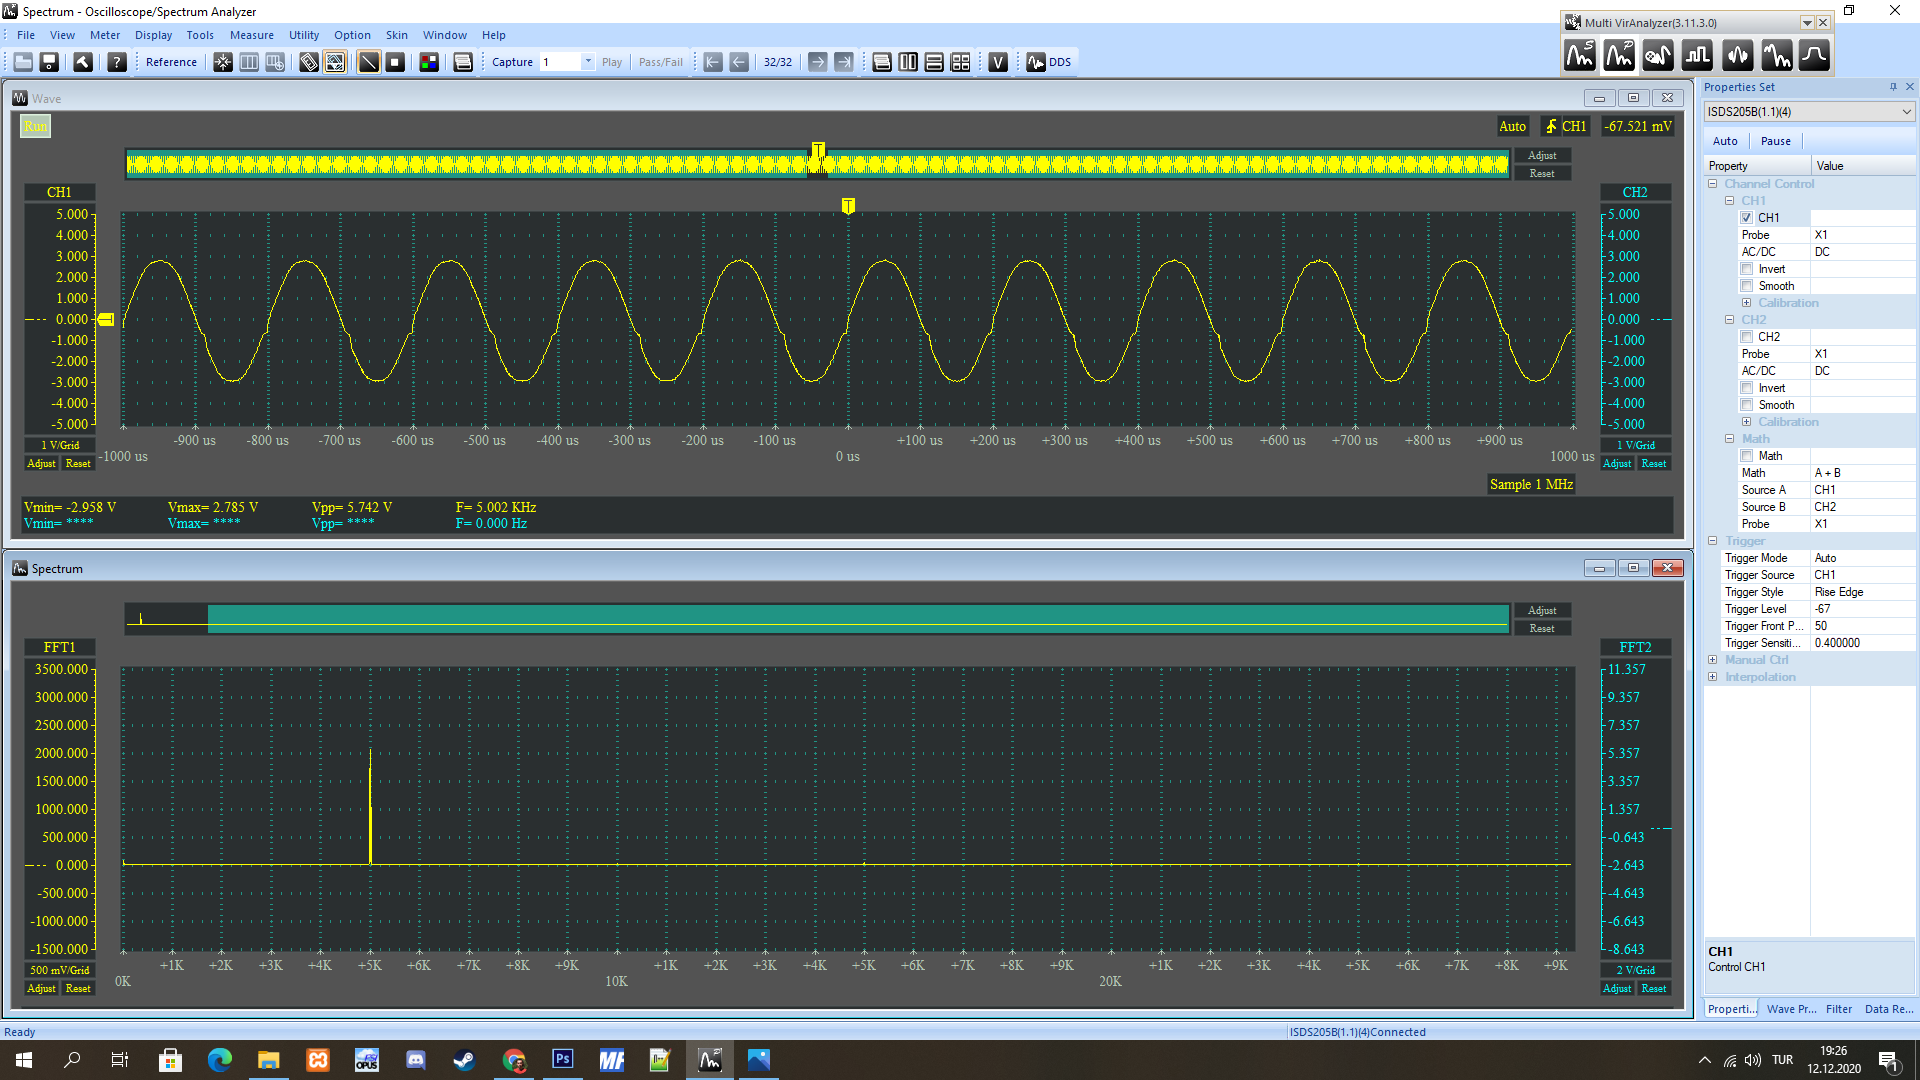1920x1080 pixels.
Task: Open the Multi VirAnalyzer dropdown arrow
Action: pos(1806,23)
